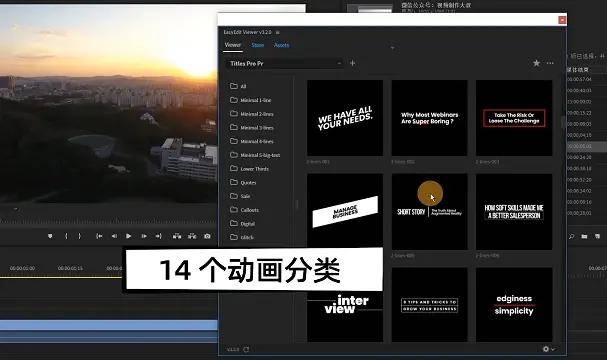This screenshot has width=607, height=360.
Task: Add a marker in program monitor
Action: pos(50,236)
